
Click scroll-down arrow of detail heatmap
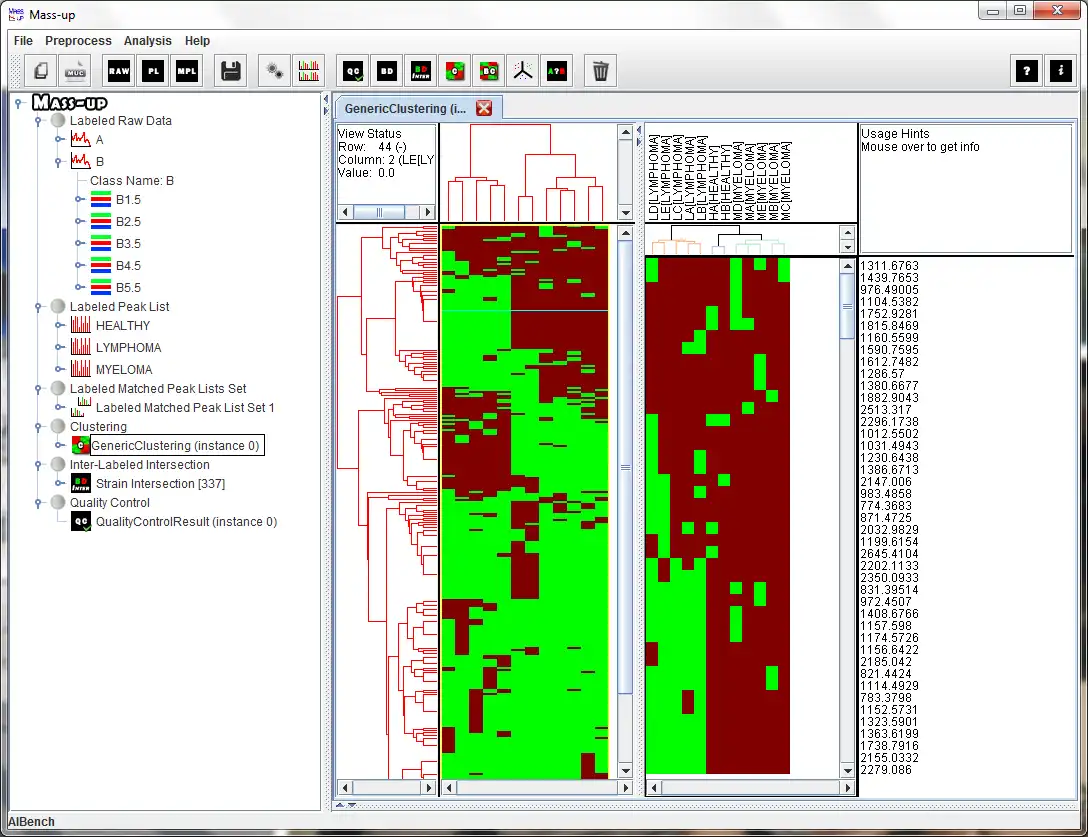point(847,770)
